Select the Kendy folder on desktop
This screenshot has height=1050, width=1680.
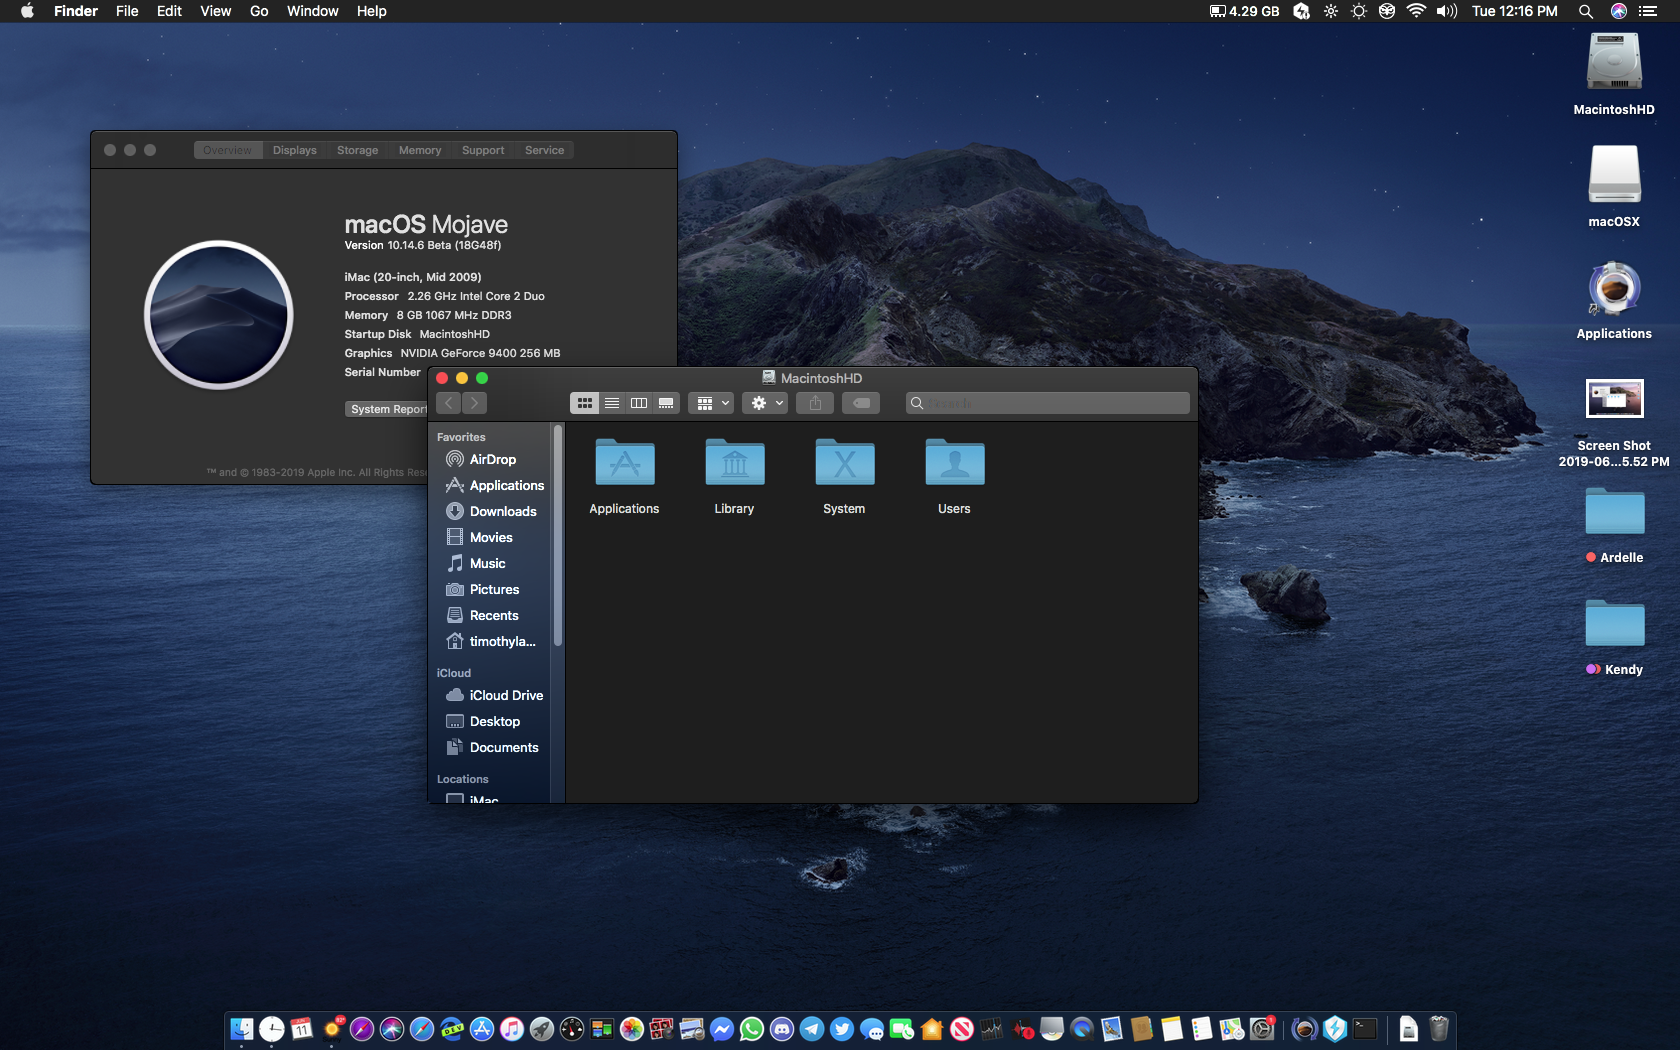tap(1614, 623)
